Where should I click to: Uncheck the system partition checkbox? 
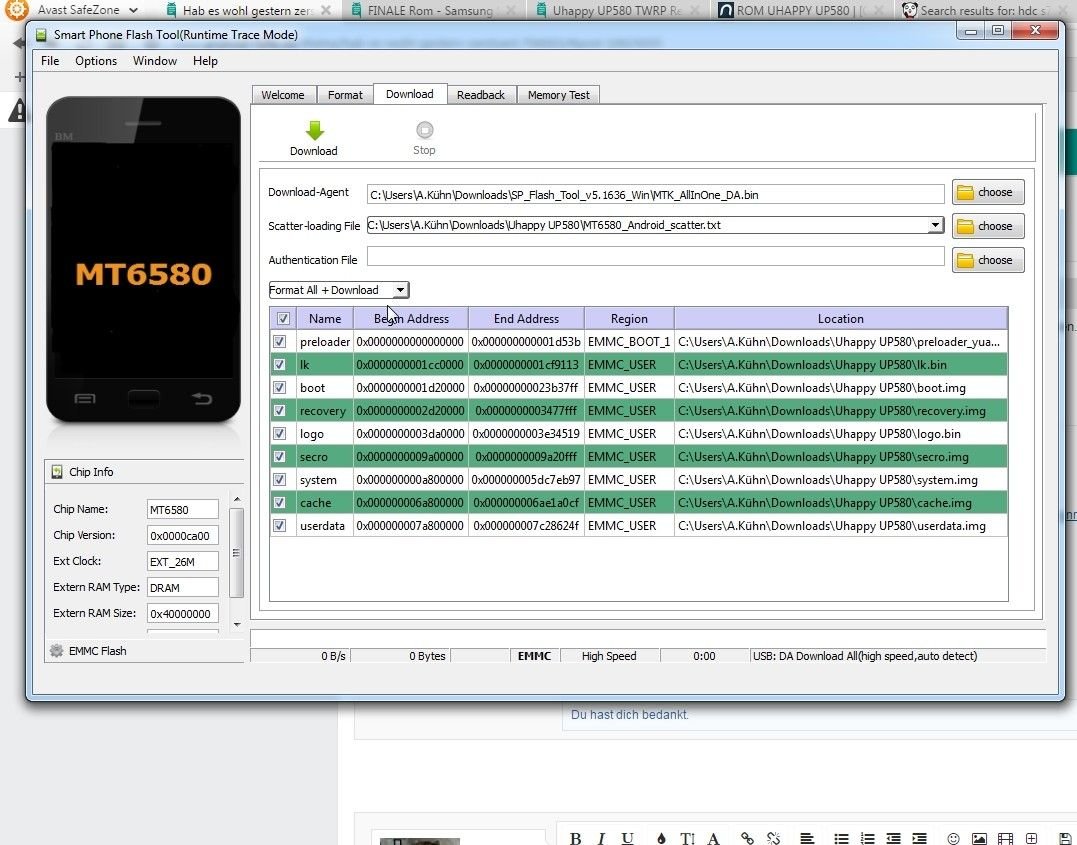point(280,480)
